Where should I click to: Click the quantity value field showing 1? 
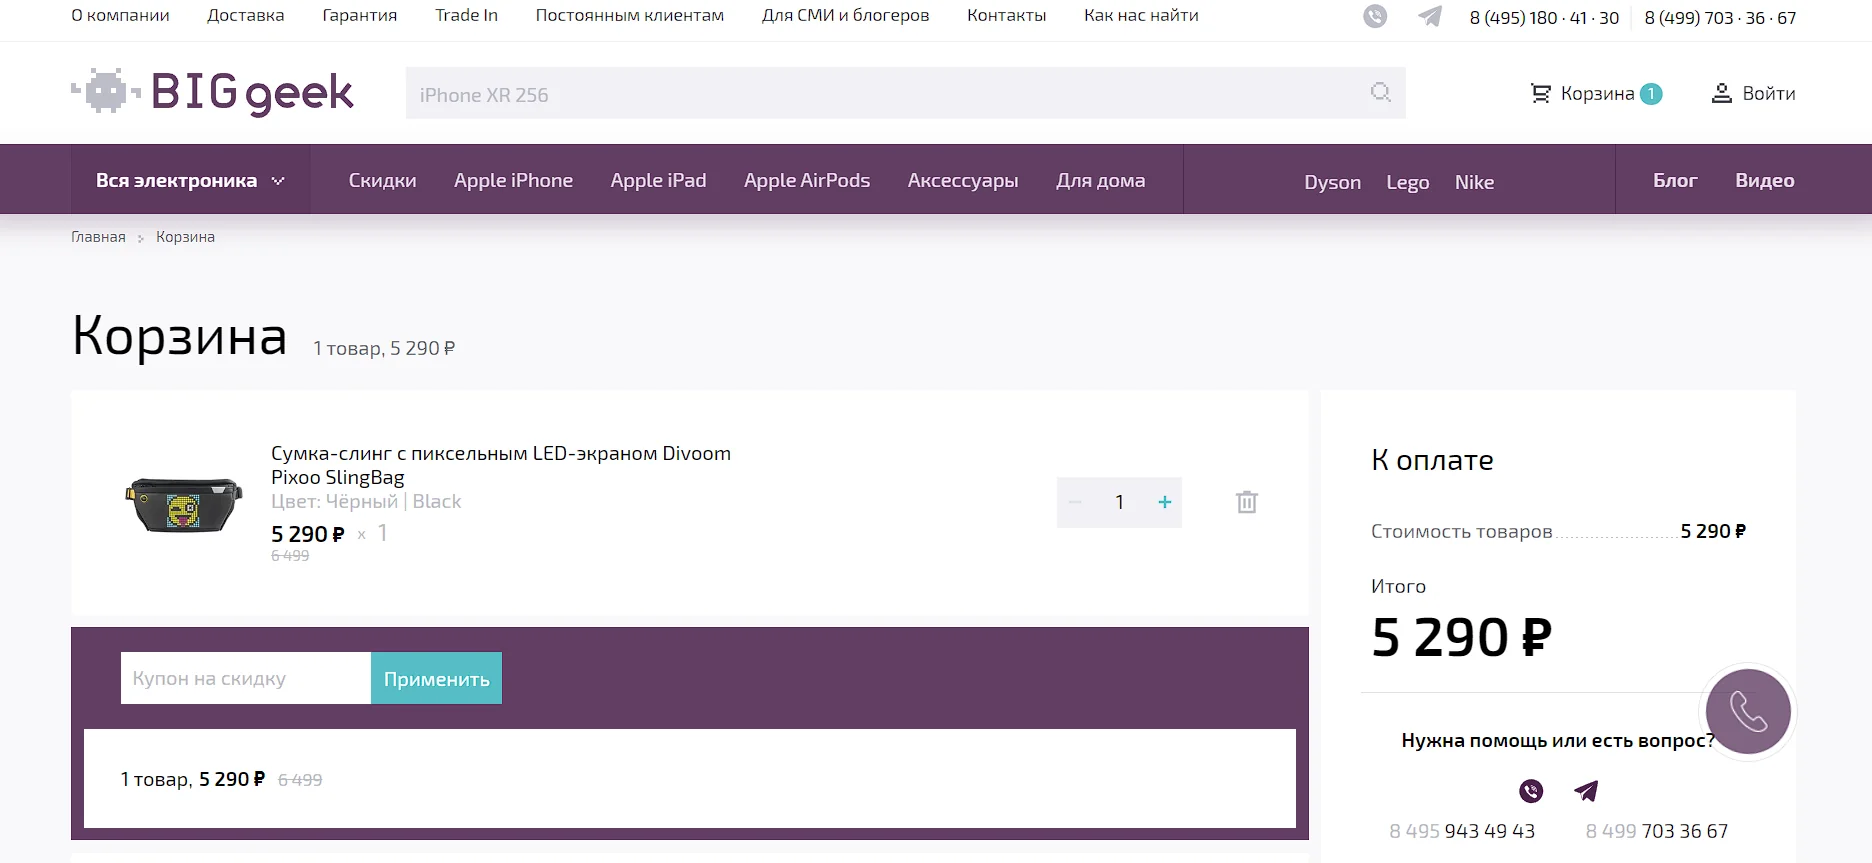[1120, 502]
